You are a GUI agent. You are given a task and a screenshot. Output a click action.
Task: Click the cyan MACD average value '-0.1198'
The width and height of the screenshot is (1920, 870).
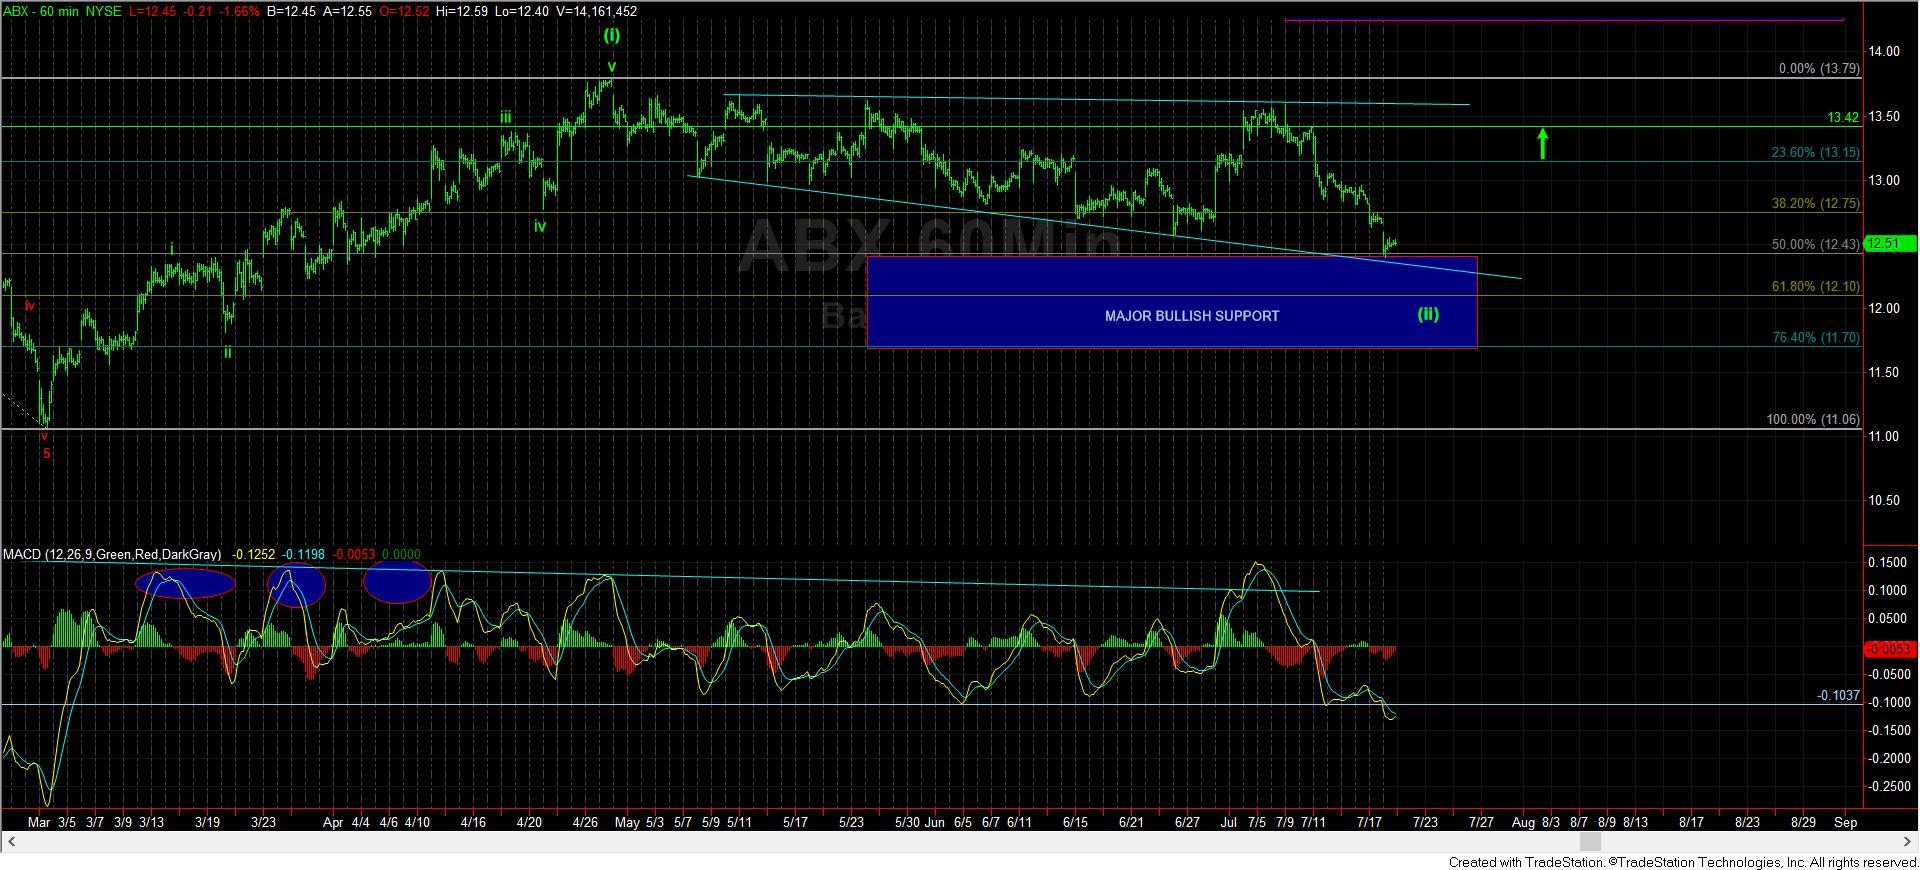[303, 554]
